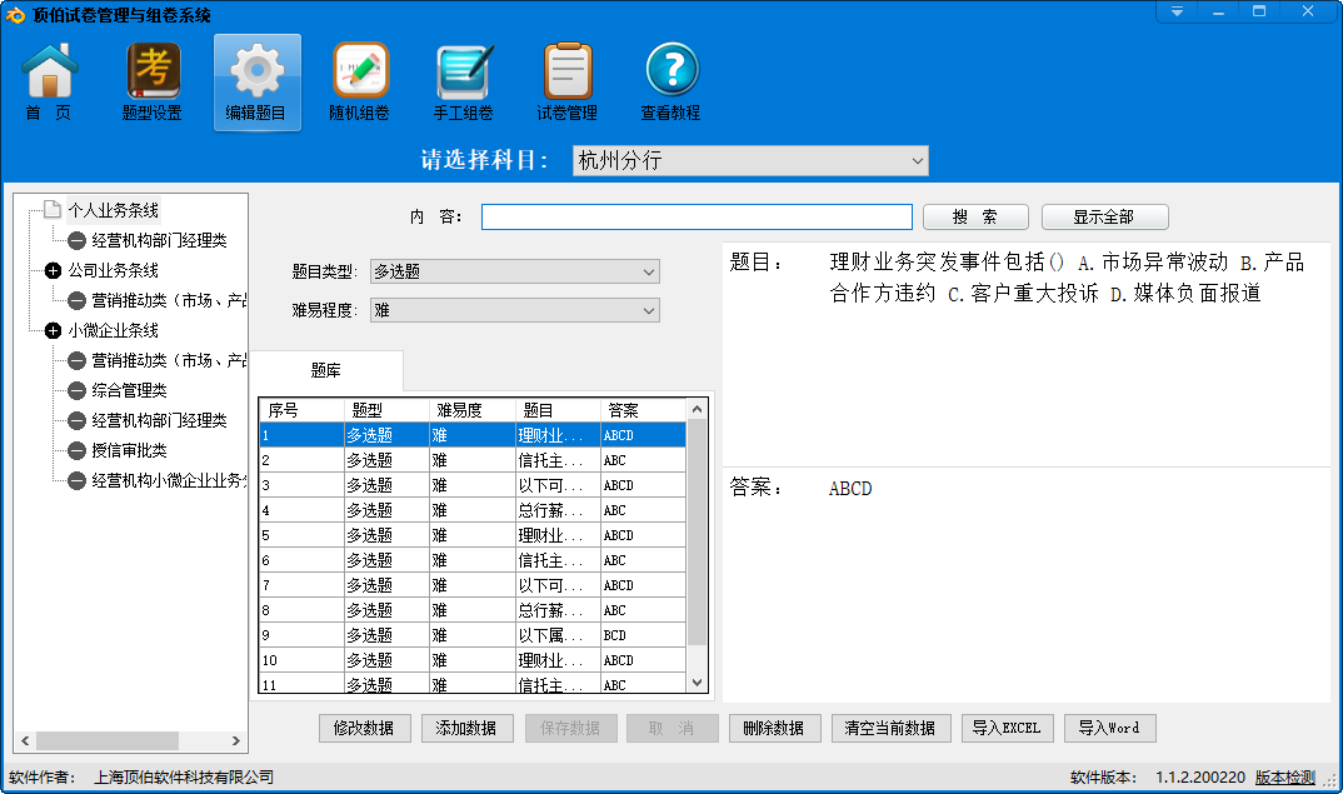Click the 搜索 button
Image resolution: width=1343 pixels, height=794 pixels.
pos(976,217)
